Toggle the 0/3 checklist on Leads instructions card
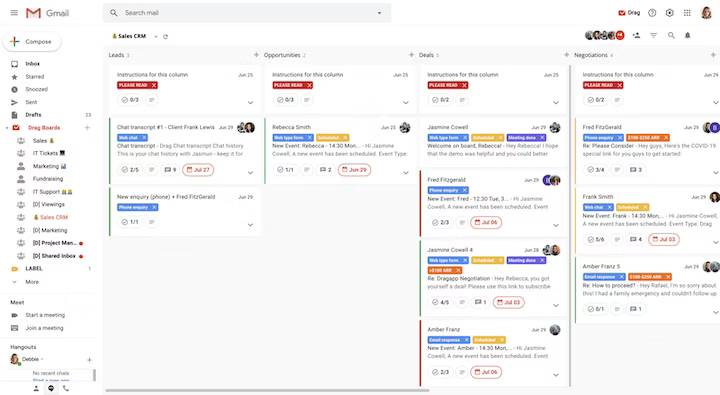The height and width of the screenshot is (395, 720). (130, 100)
